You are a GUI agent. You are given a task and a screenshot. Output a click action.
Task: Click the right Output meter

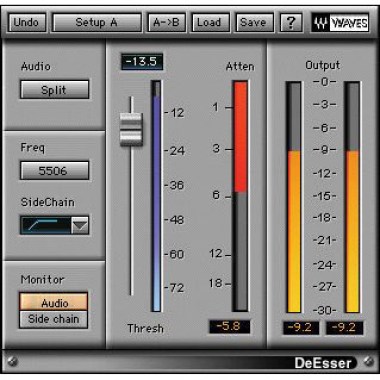pos(353,197)
